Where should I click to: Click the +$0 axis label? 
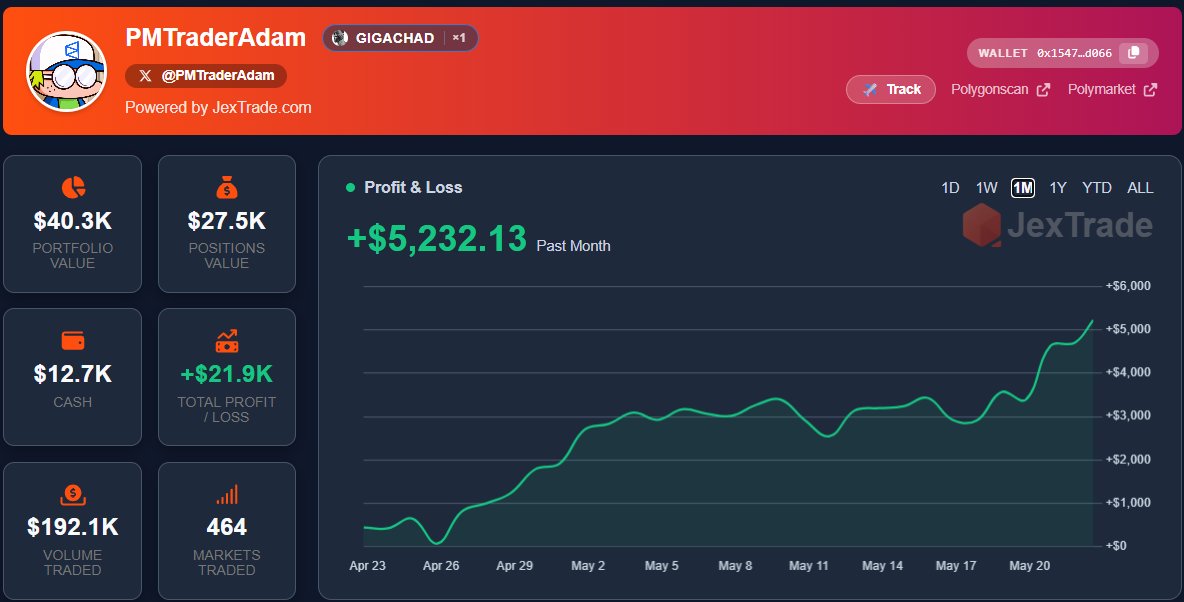pyautogui.click(x=1116, y=545)
